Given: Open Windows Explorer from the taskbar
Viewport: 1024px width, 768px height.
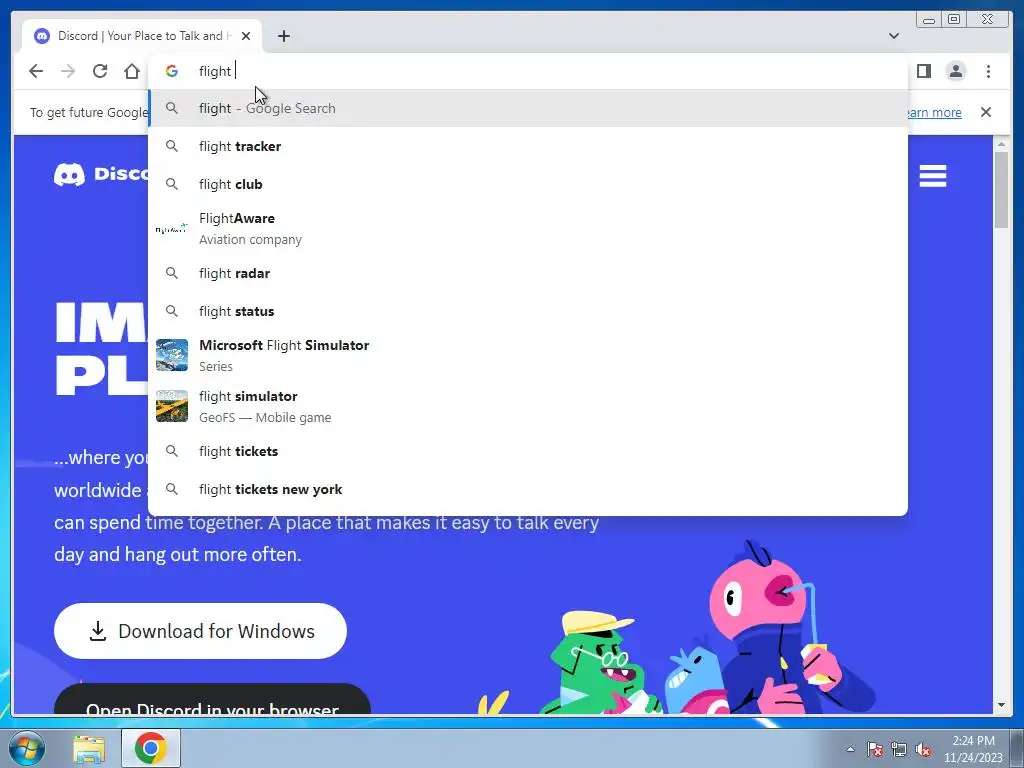Looking at the screenshot, I should 89,748.
